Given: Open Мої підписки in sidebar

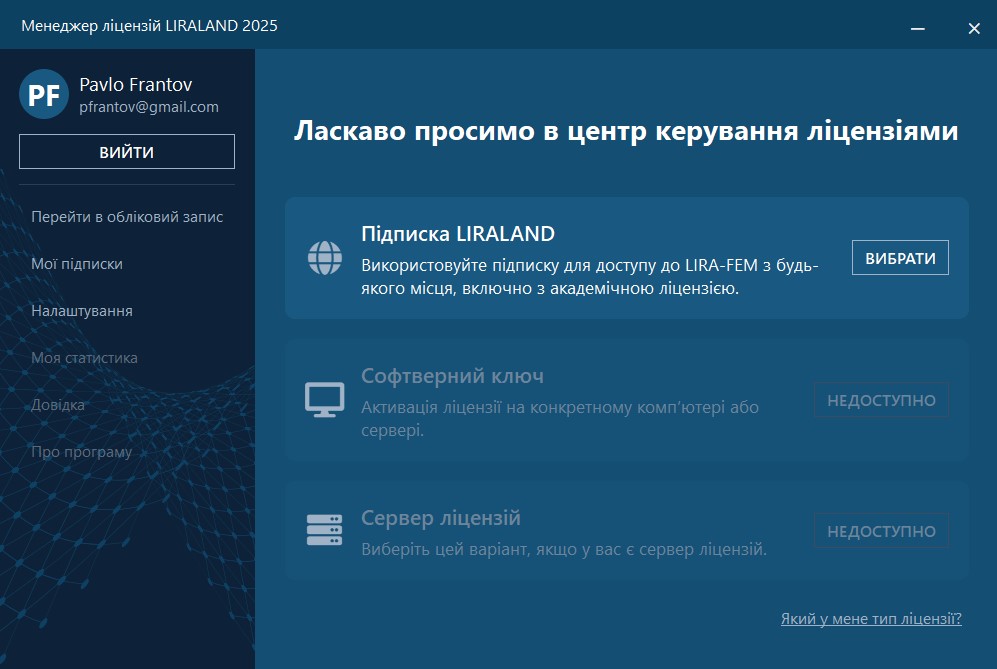Looking at the screenshot, I should (x=77, y=264).
